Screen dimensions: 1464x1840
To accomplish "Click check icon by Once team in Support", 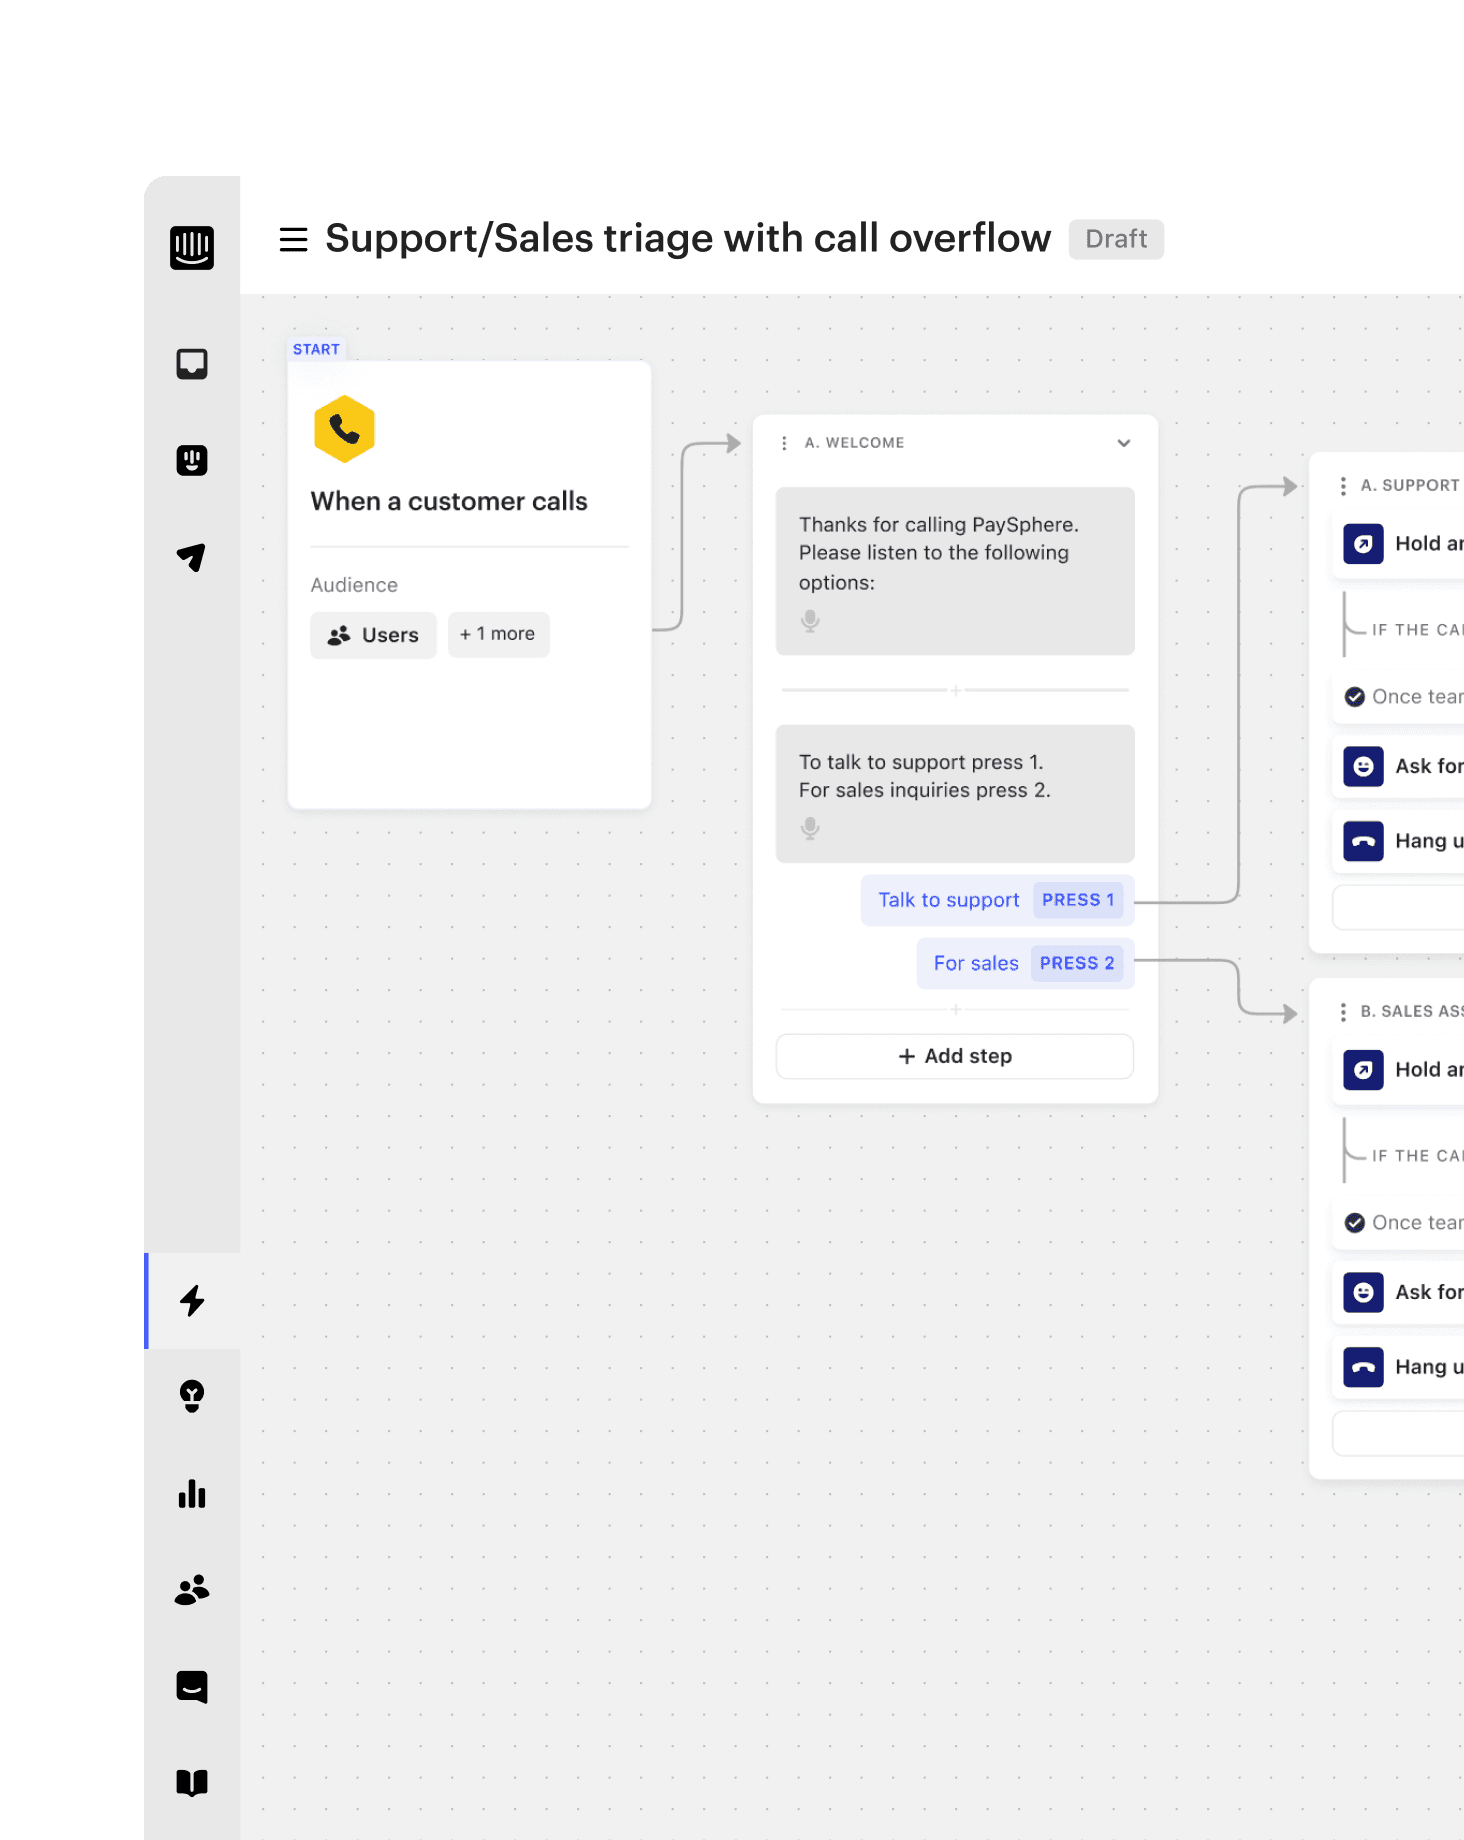I will click(x=1355, y=697).
